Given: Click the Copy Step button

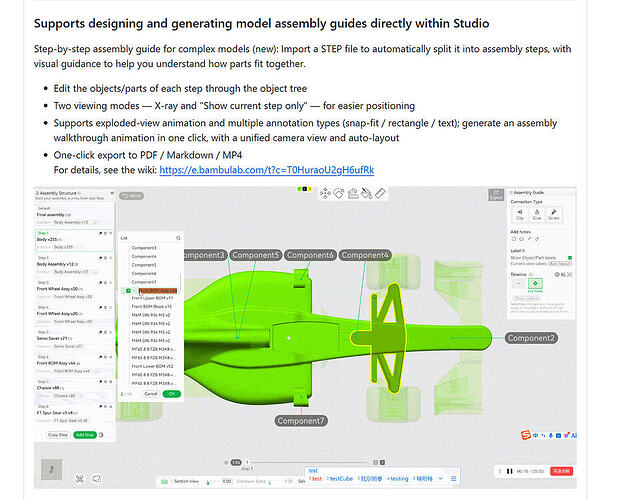Looking at the screenshot, I should (x=58, y=435).
